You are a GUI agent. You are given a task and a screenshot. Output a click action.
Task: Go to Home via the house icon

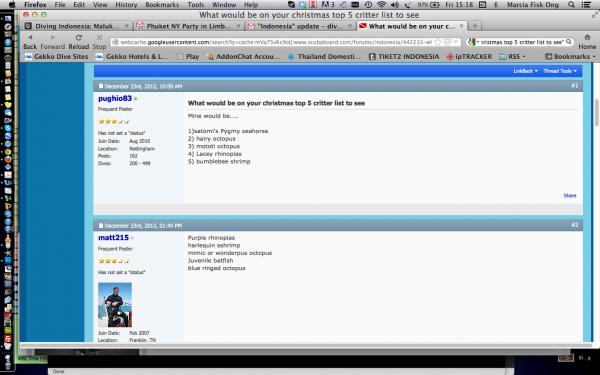click(587, 38)
